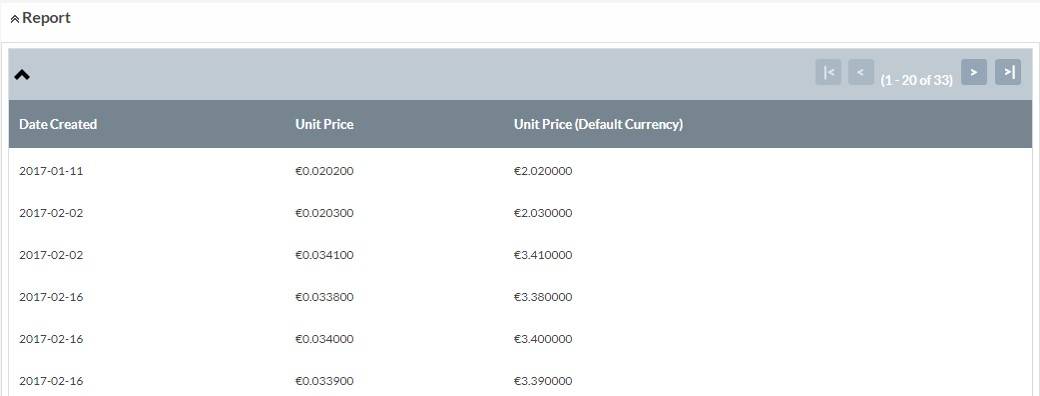Viewport: 1040px width, 396px height.
Task: Sort by Date Created column header
Action: [x=58, y=124]
